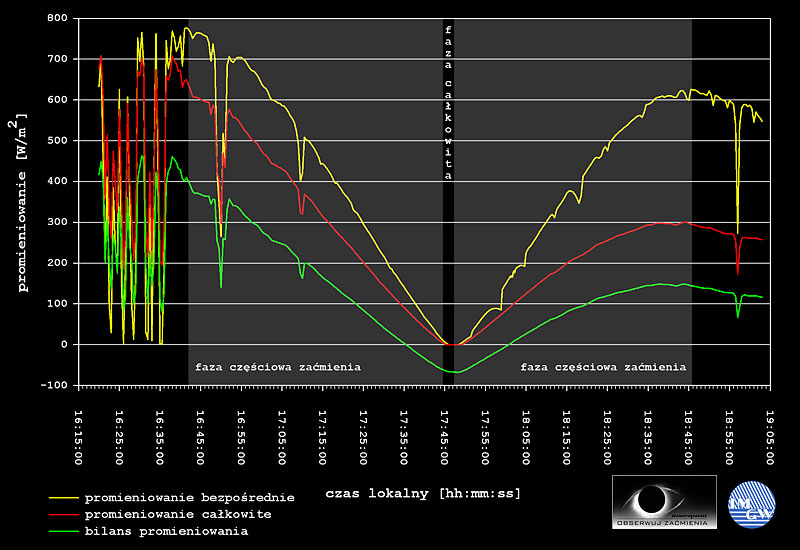Click the 'czas lokalny [hh:mm:ss]' axis title
The height and width of the screenshot is (550, 800).
pos(423,493)
